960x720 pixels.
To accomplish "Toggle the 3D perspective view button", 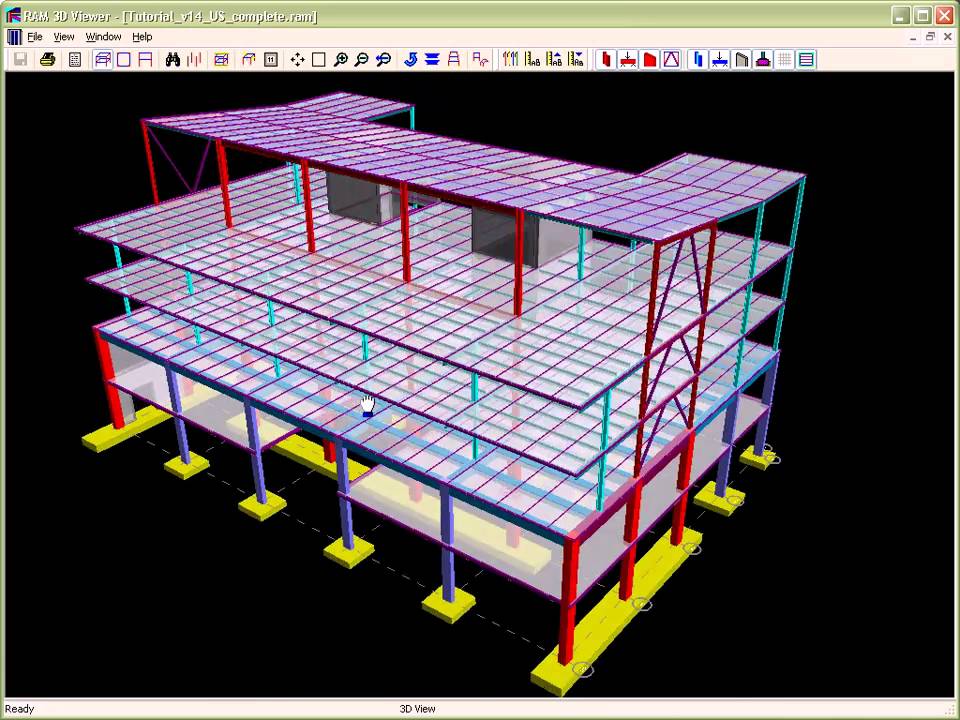I will 102,60.
